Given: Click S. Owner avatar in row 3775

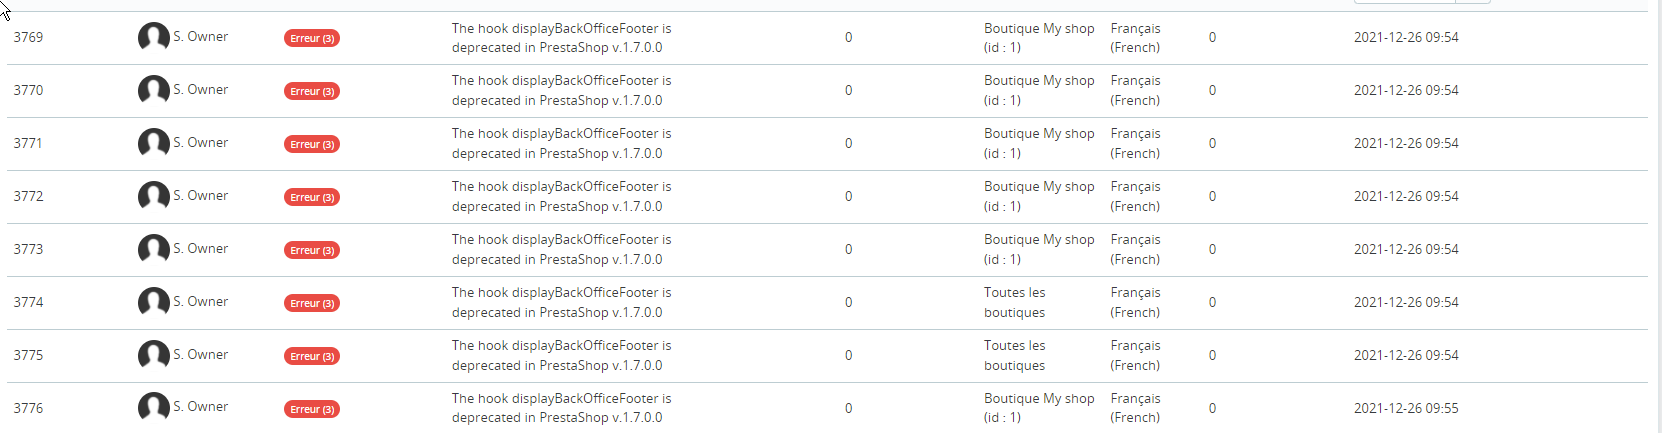Looking at the screenshot, I should tap(153, 355).
